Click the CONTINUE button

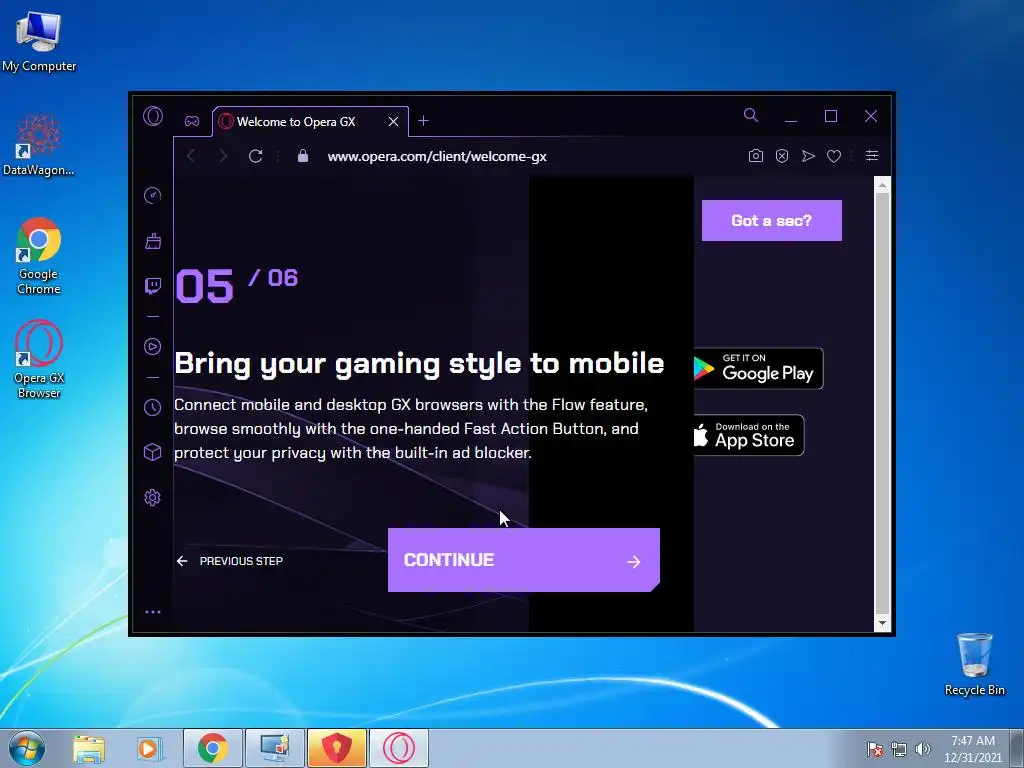pos(524,560)
